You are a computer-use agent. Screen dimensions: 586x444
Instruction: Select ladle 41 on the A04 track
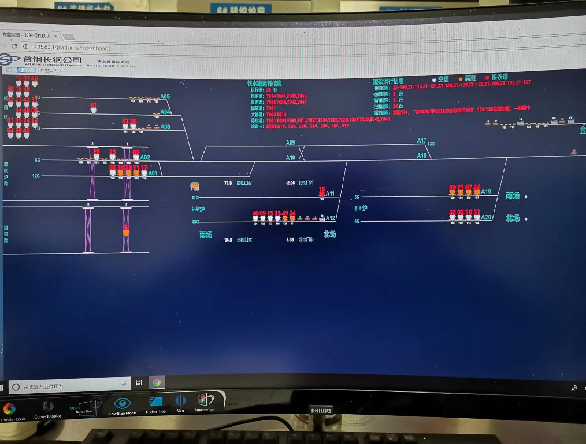tap(93, 108)
